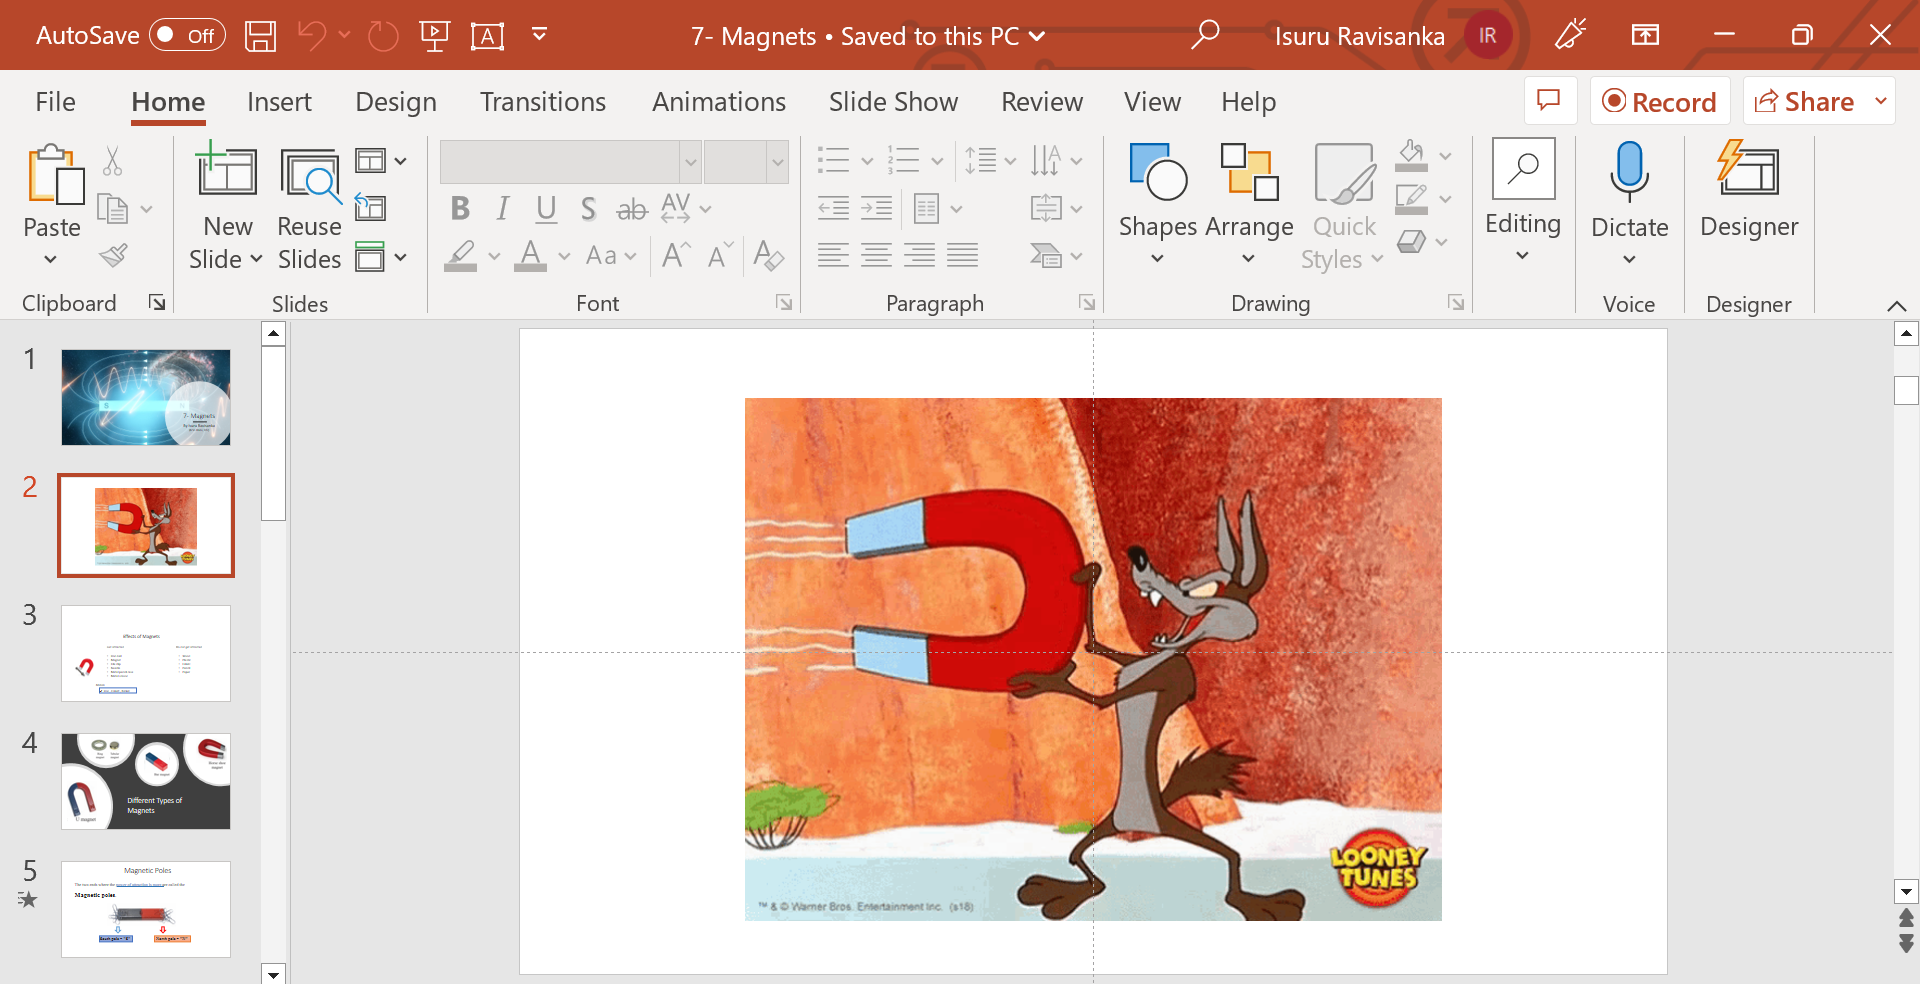The image size is (1920, 984).
Task: Open the Comments pane
Action: tap(1550, 101)
